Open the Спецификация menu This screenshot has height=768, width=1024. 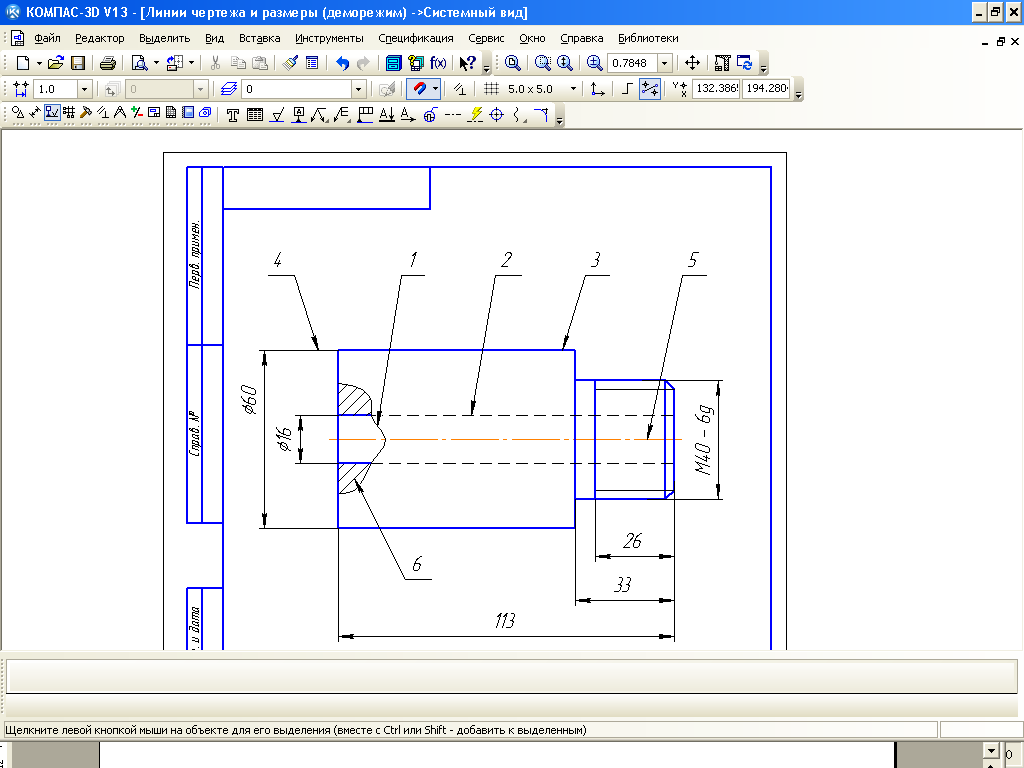click(x=415, y=39)
